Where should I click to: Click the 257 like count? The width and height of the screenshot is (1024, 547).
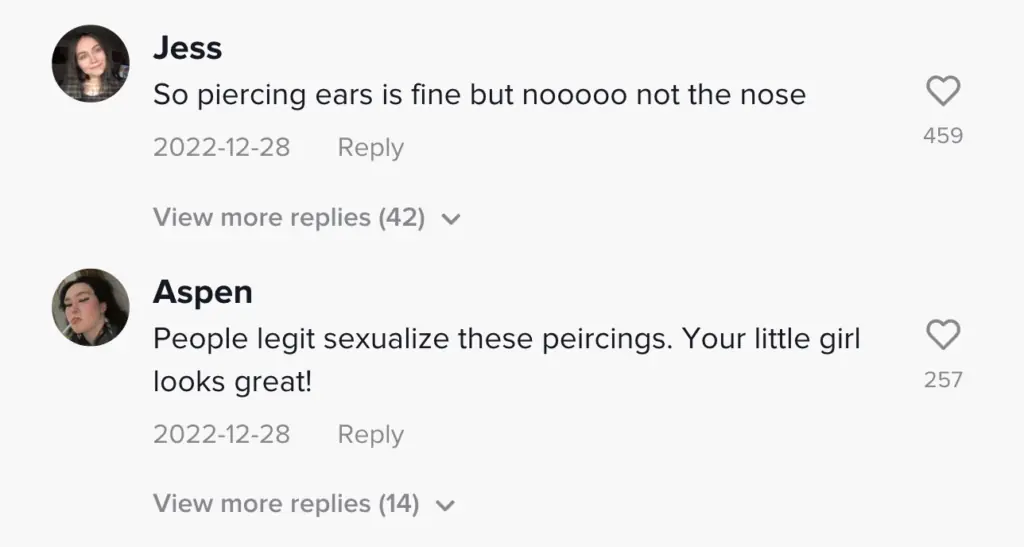click(x=943, y=379)
